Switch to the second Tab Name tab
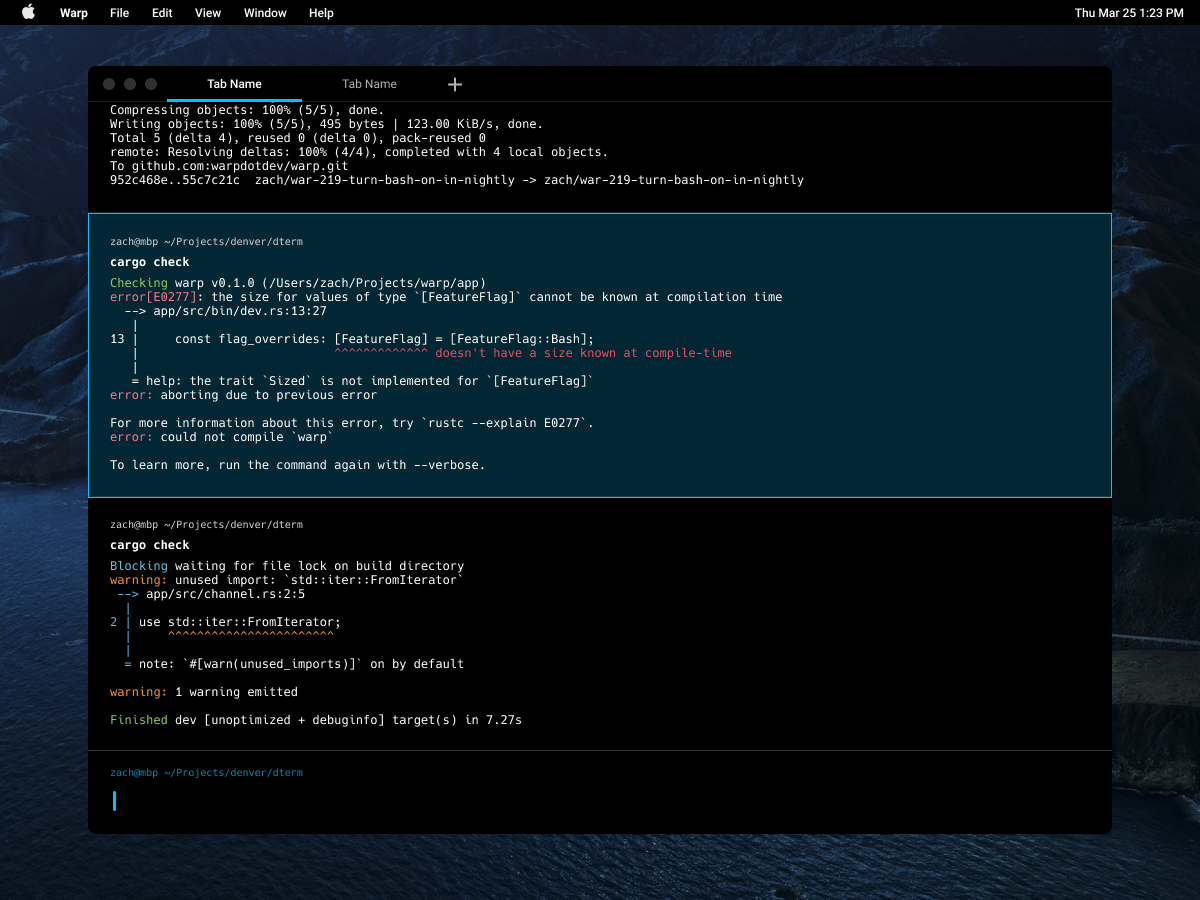 click(x=369, y=84)
